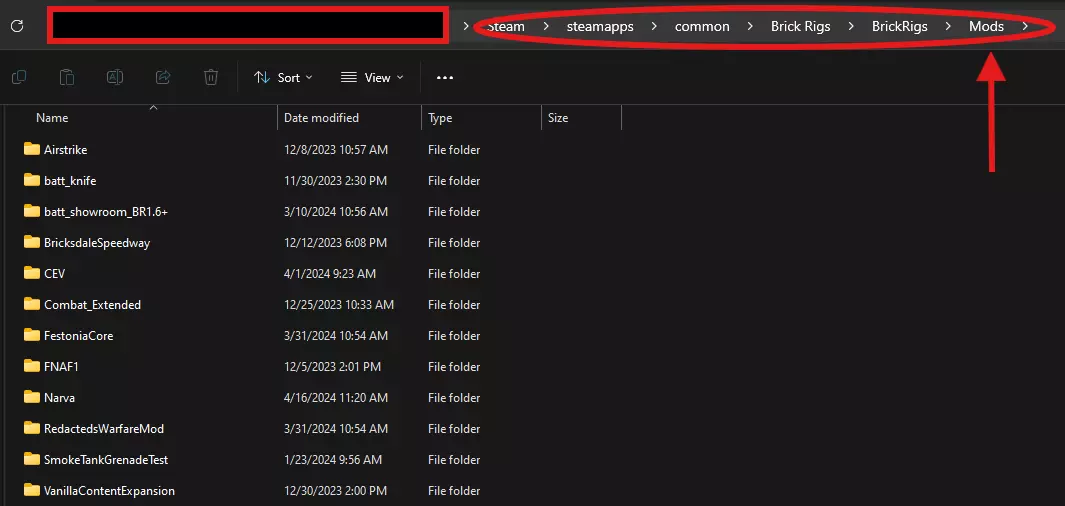Click the Copy toolbar icon
Viewport: 1065px width, 506px height.
(19, 77)
